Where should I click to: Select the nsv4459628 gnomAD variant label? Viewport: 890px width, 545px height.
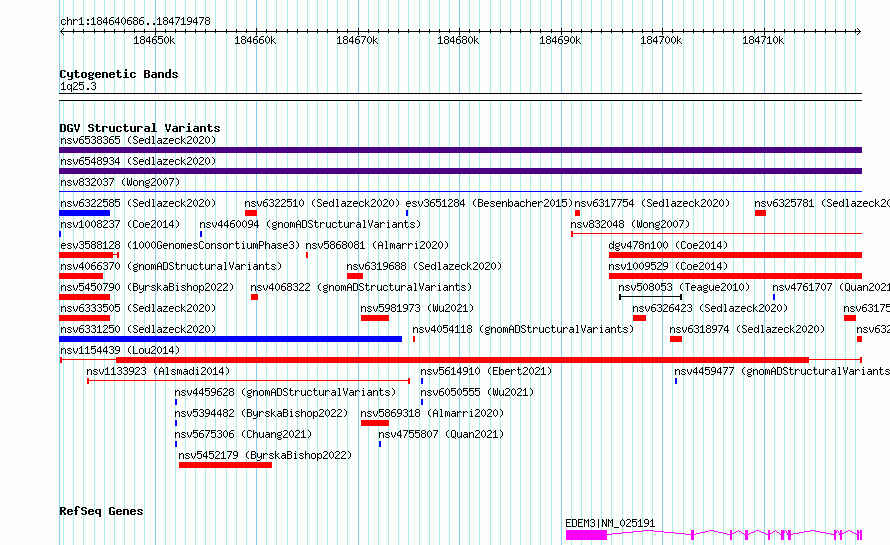pos(285,392)
